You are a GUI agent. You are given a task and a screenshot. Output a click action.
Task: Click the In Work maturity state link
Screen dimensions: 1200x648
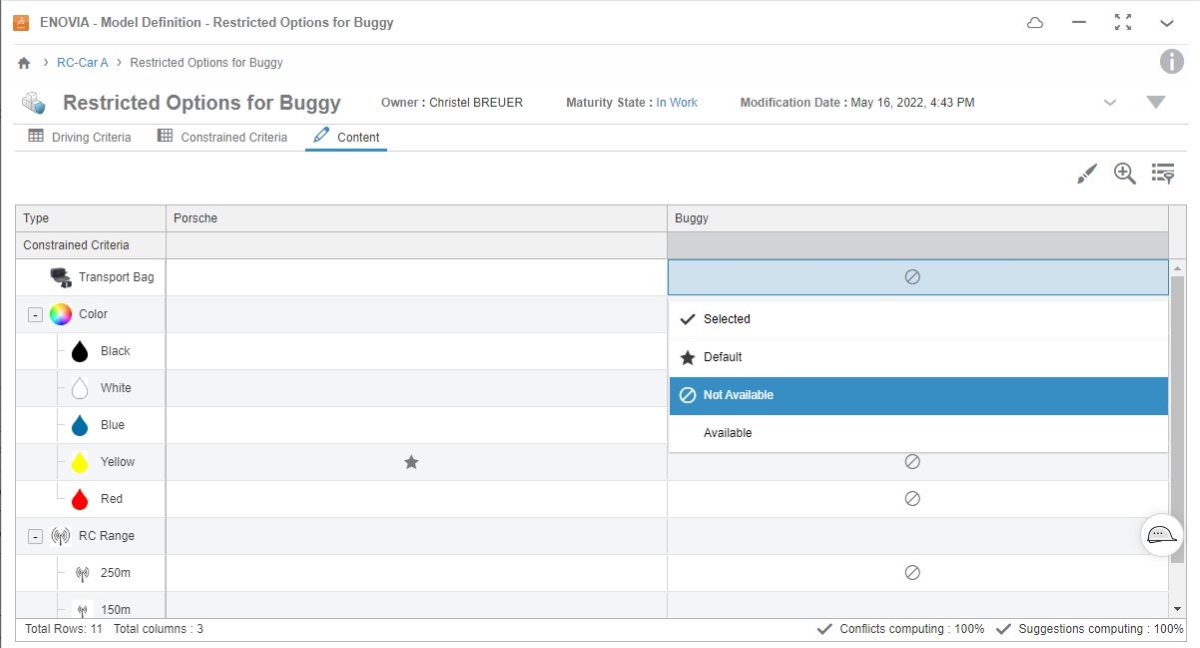coord(677,103)
